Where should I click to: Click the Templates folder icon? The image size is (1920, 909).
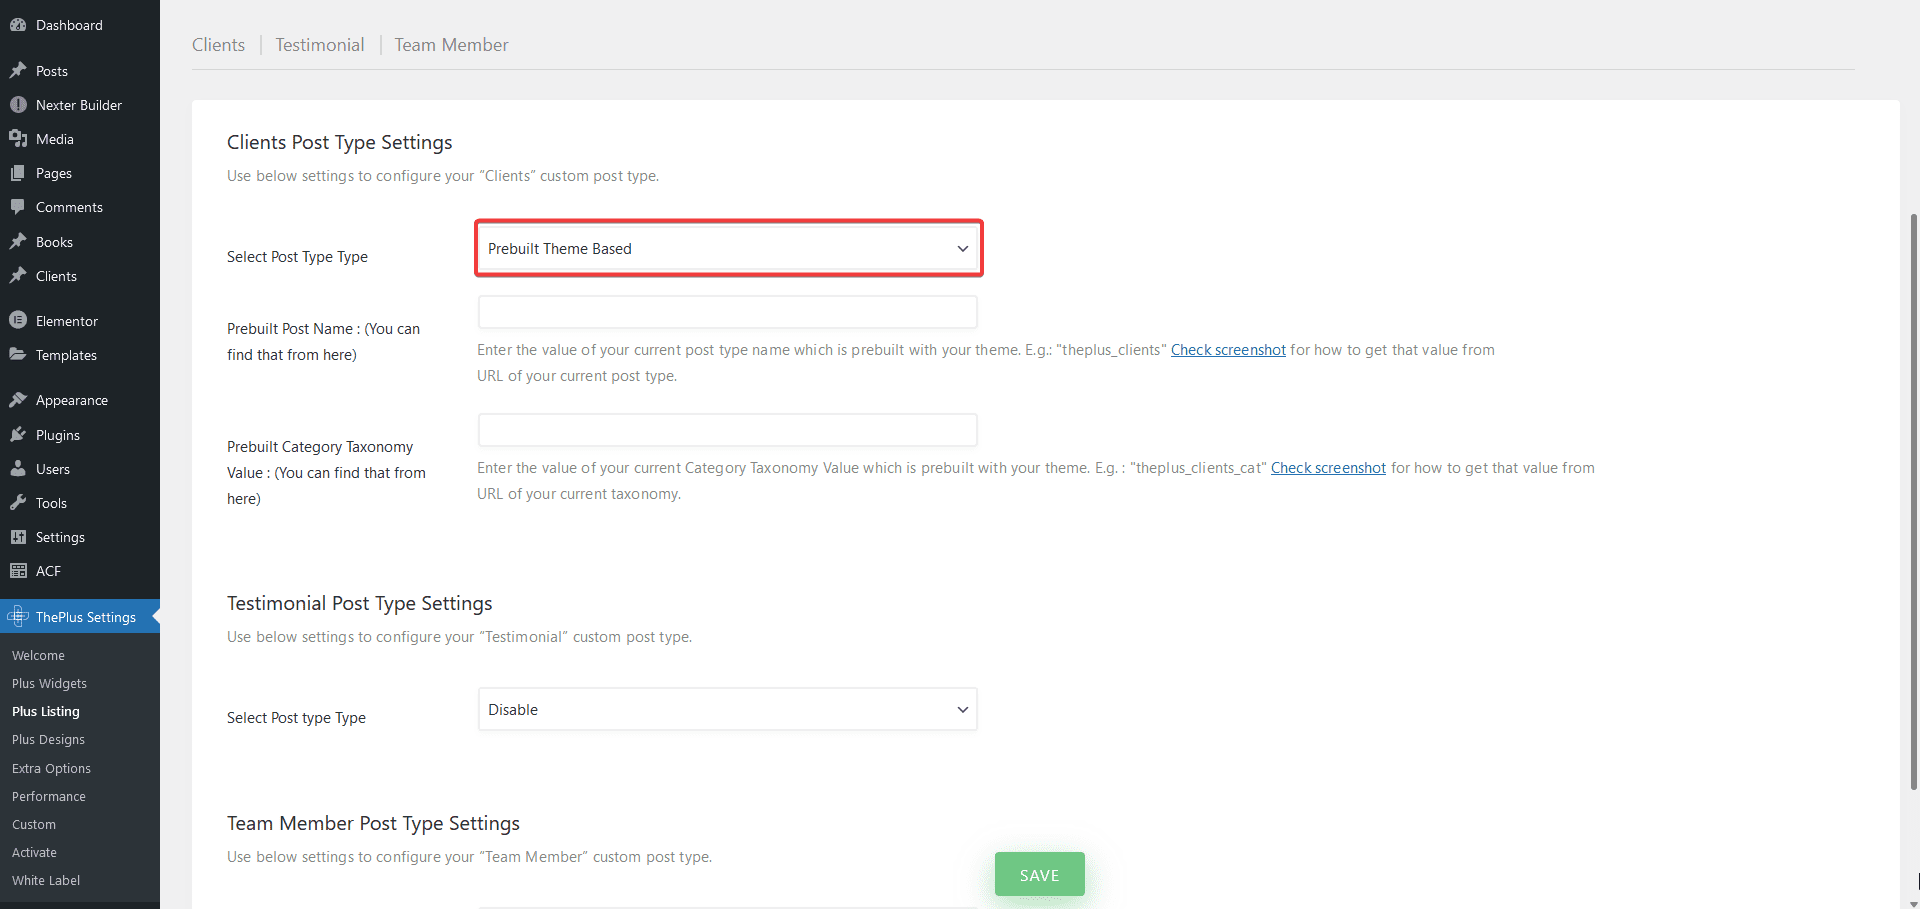tap(18, 355)
